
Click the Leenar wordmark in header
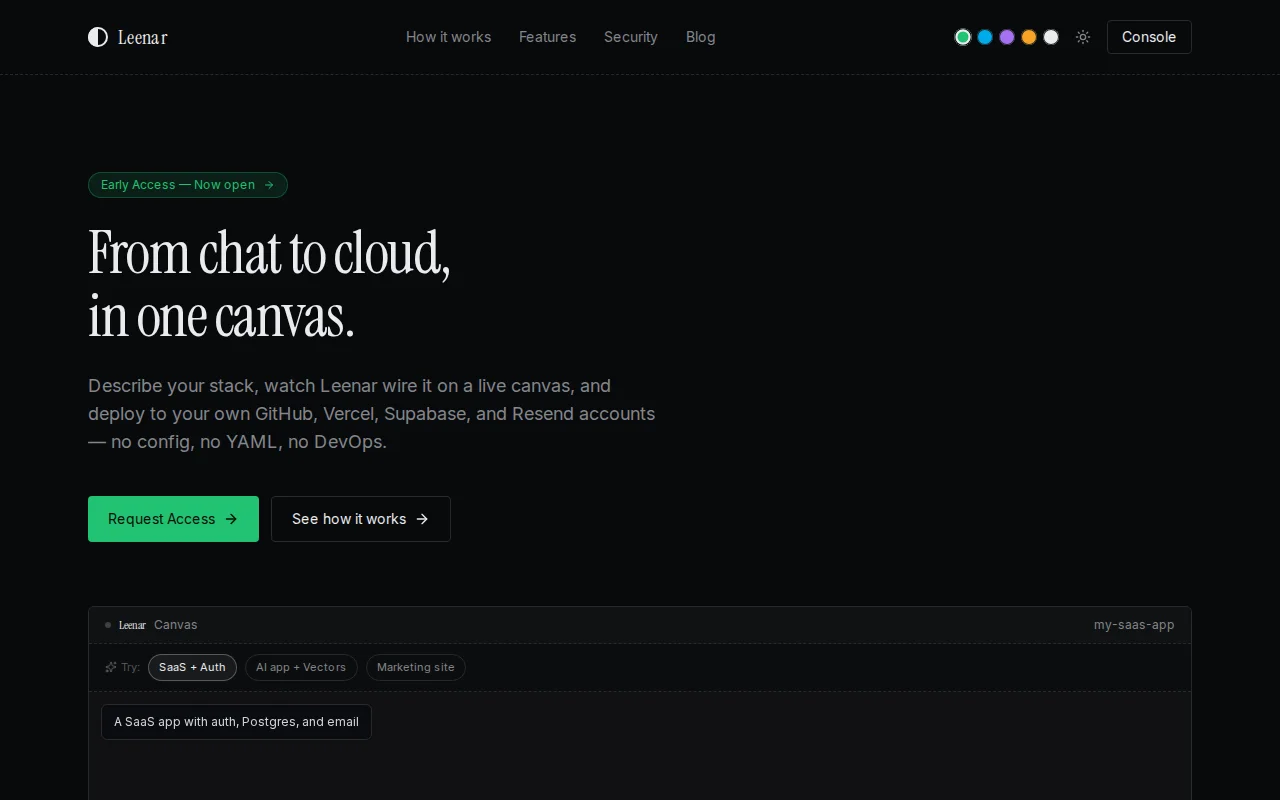pyautogui.click(x=143, y=37)
